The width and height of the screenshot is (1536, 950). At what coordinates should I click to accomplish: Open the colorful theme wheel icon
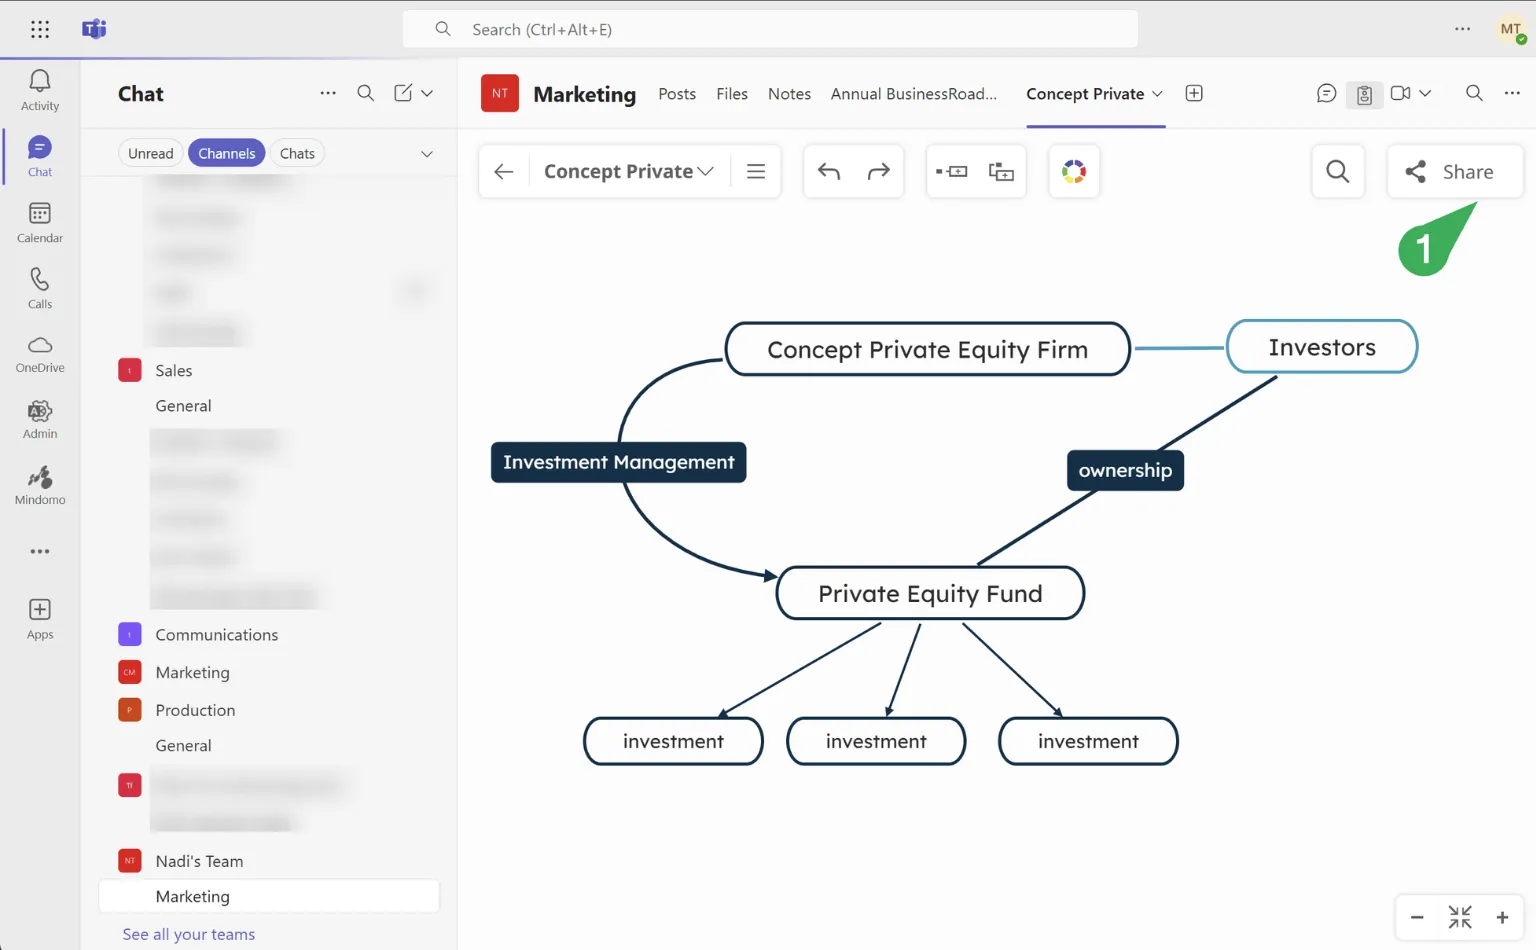tap(1074, 172)
